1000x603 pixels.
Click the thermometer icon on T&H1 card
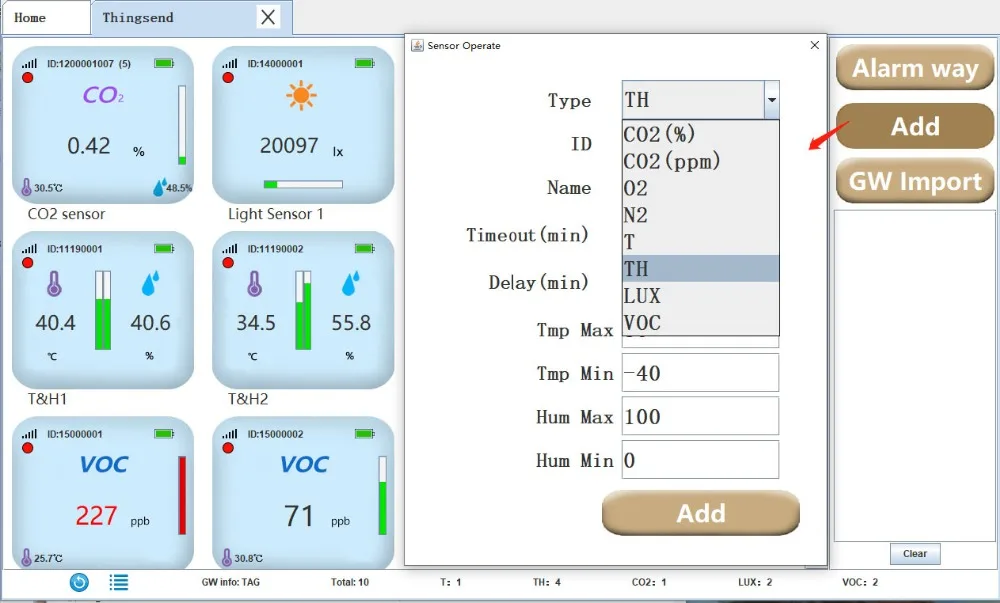coord(54,284)
